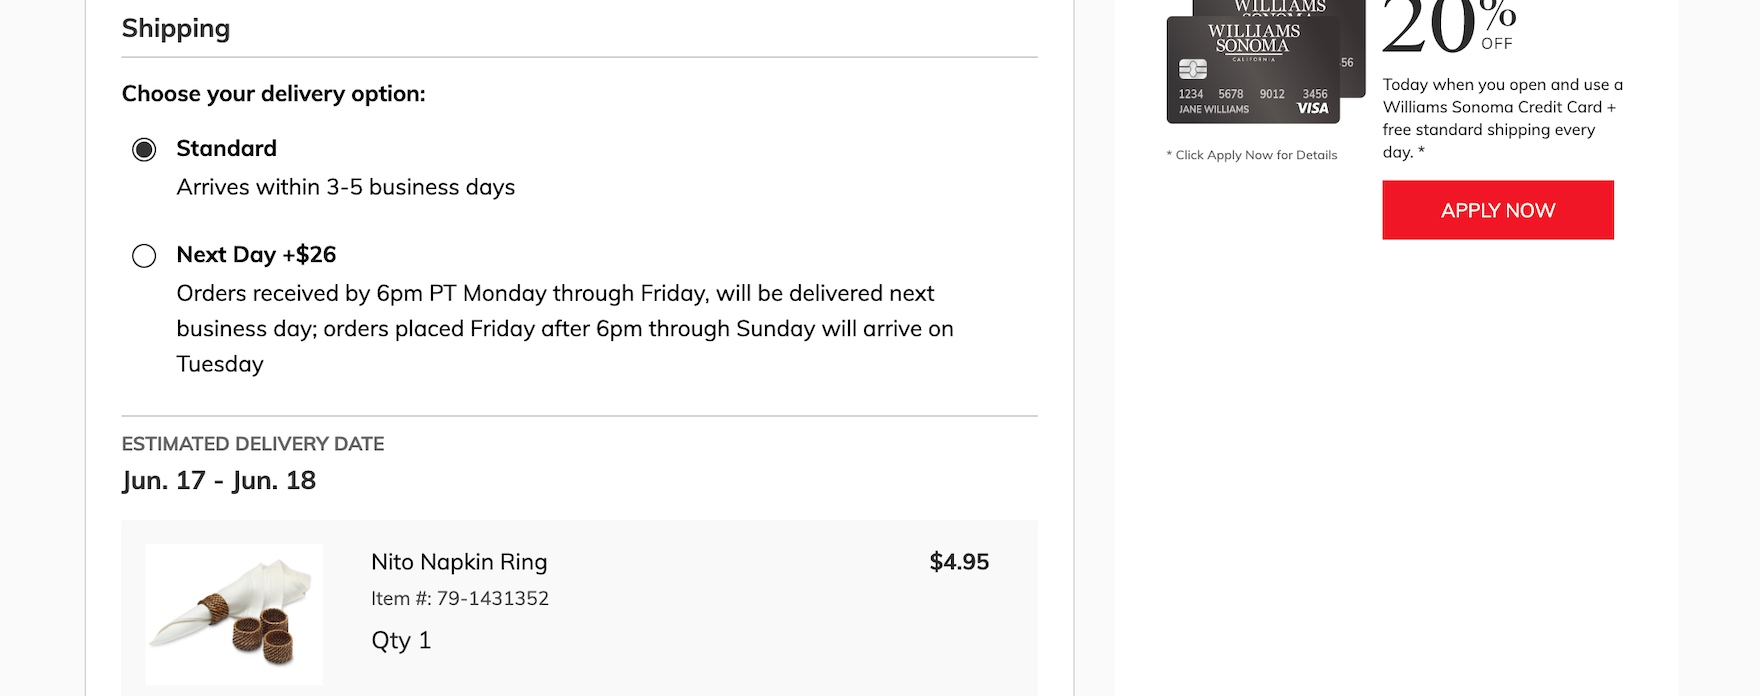Click the credit card free shipping offer text
Image resolution: width=1760 pixels, height=696 pixels.
click(x=1502, y=119)
